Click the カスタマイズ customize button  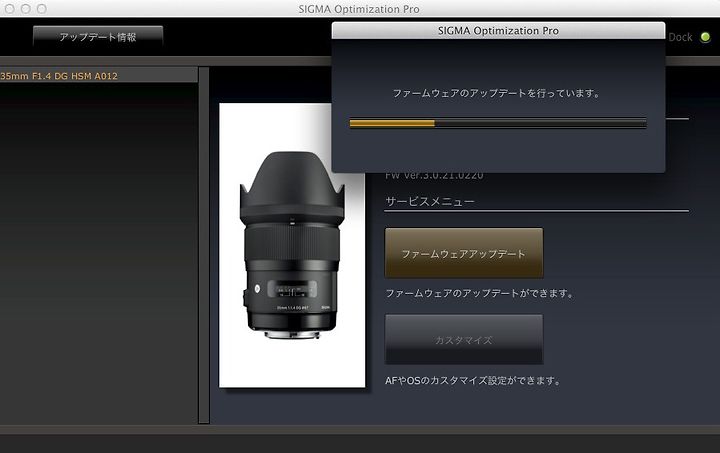(x=464, y=340)
